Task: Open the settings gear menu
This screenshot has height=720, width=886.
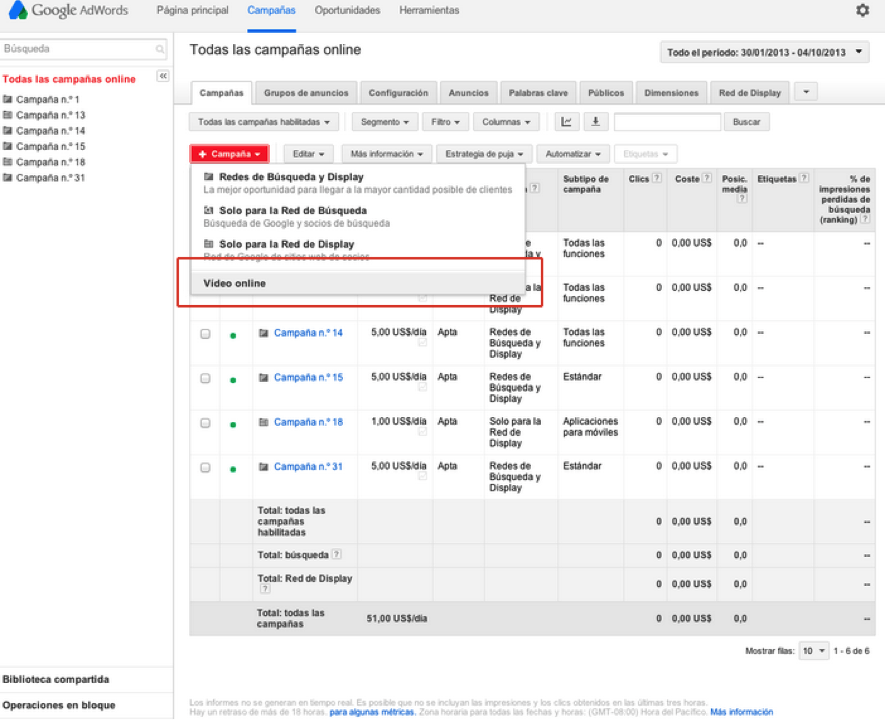Action: pos(862,11)
